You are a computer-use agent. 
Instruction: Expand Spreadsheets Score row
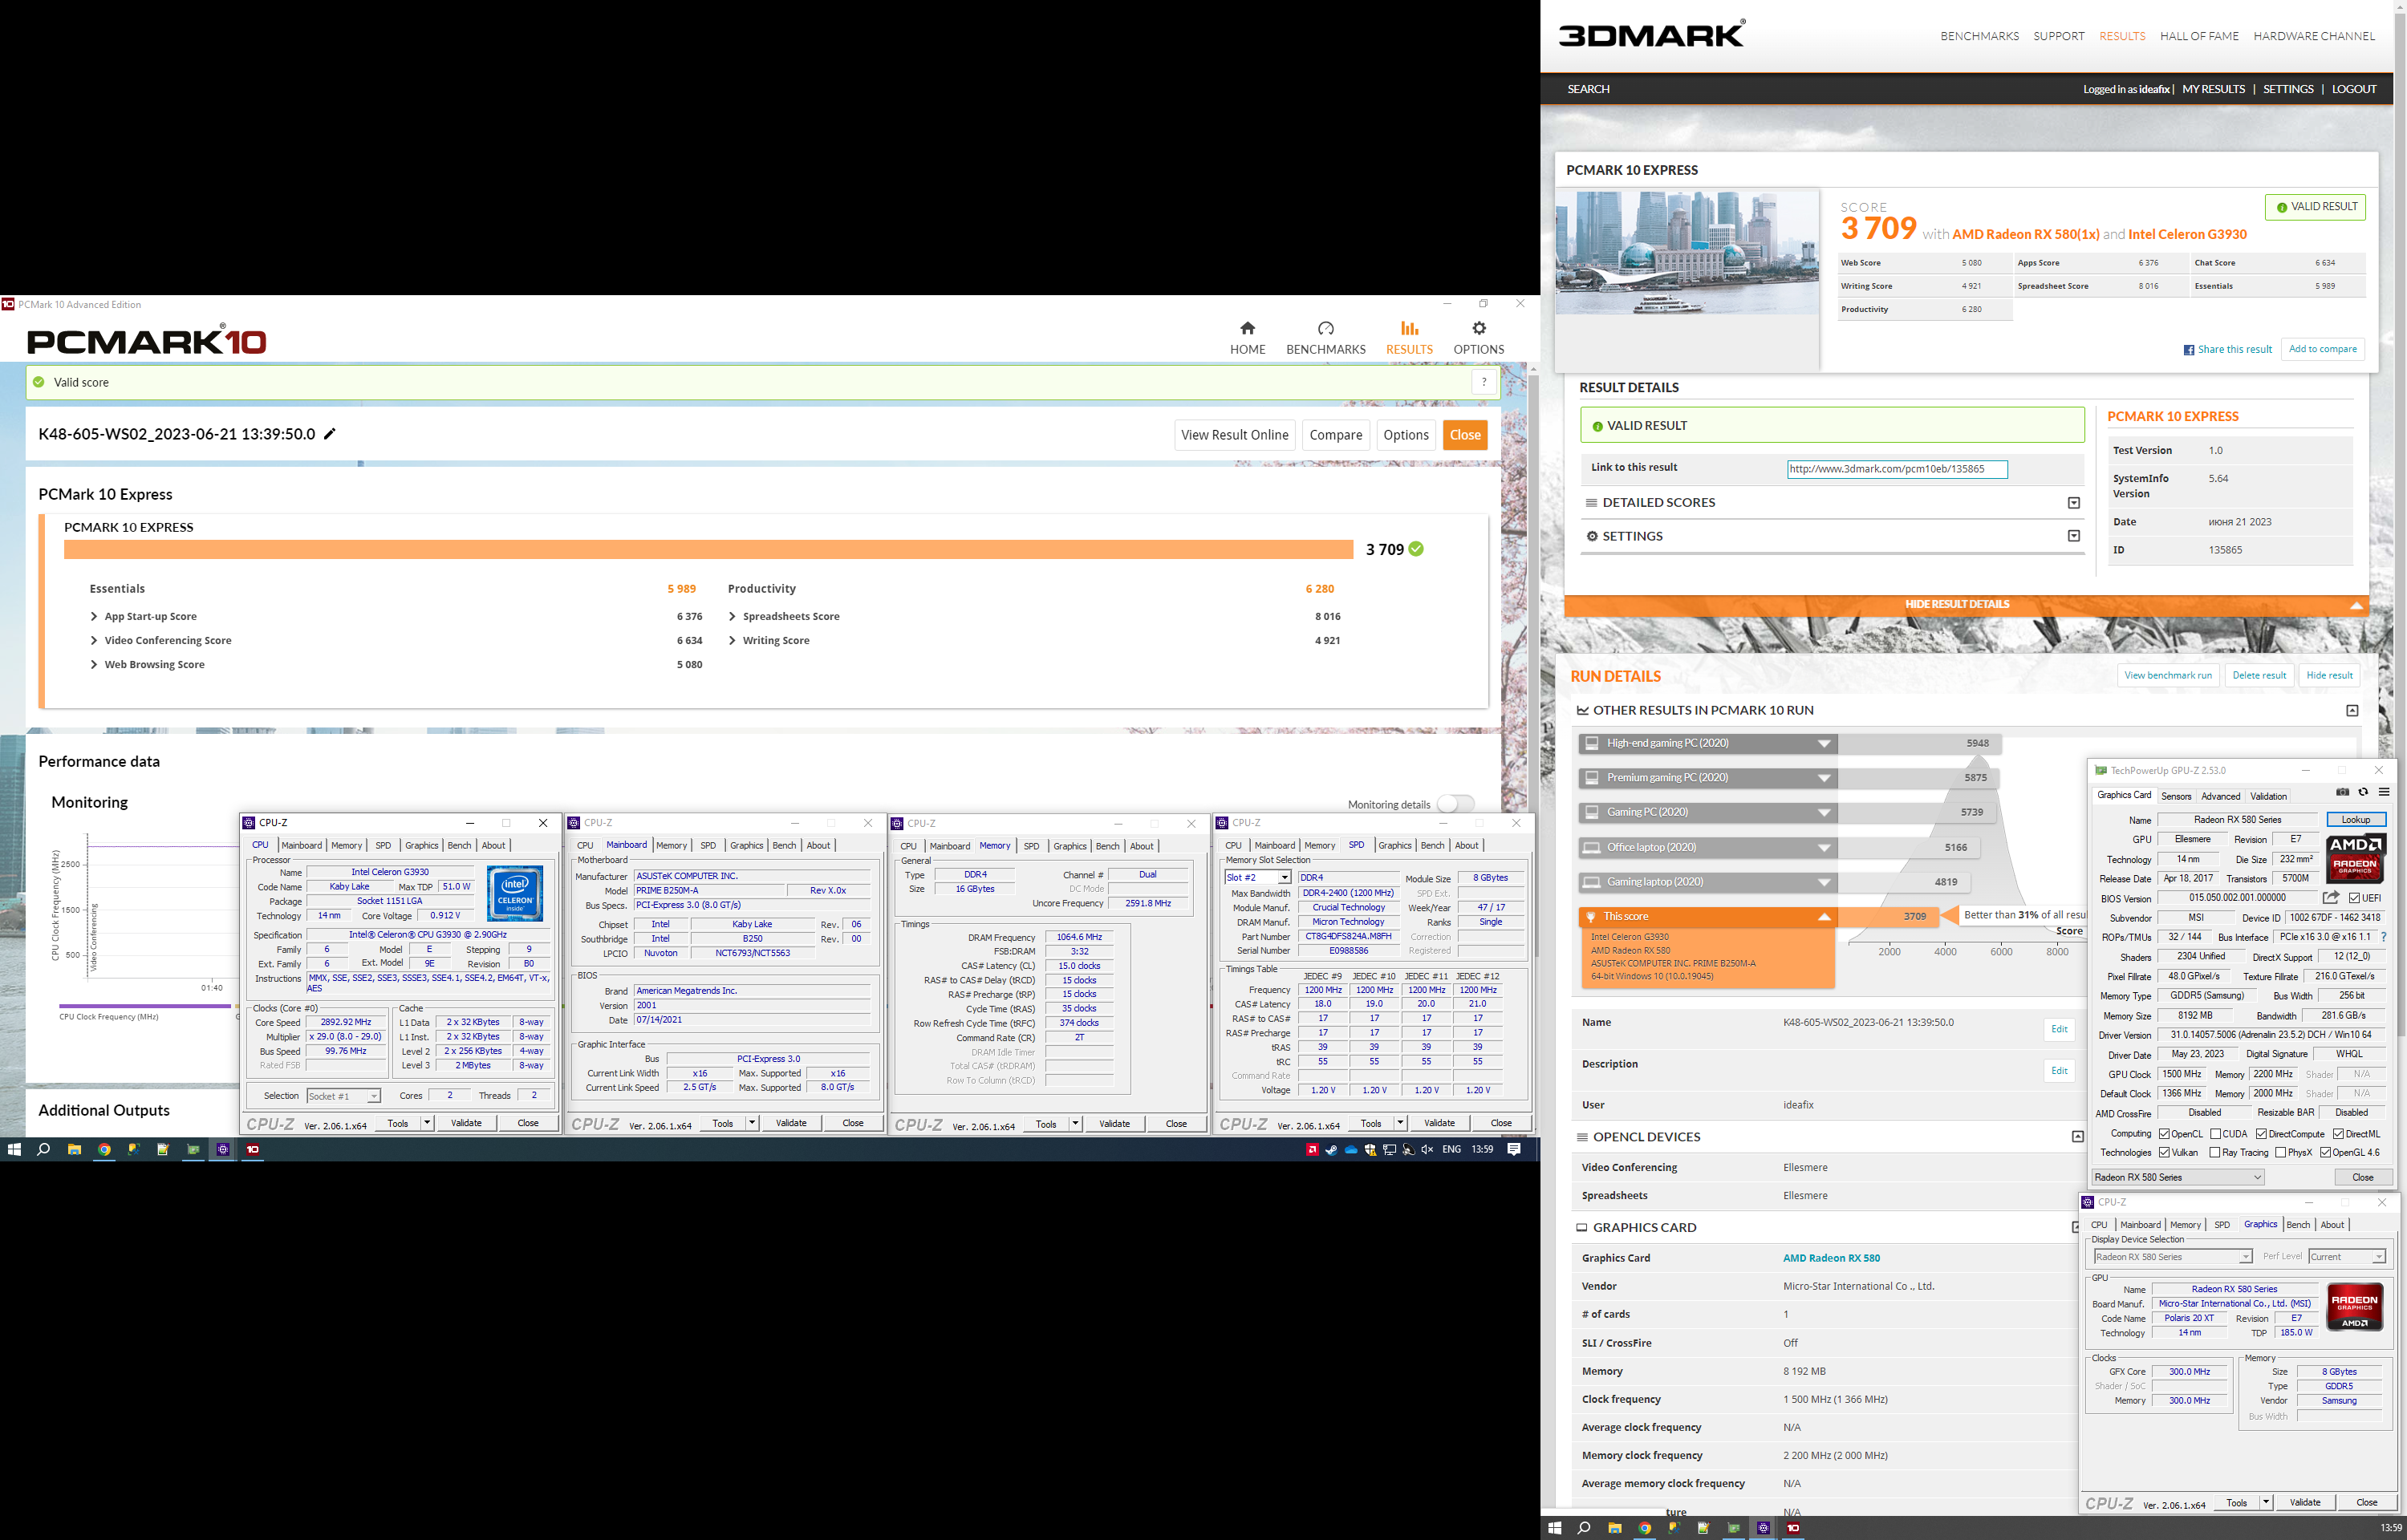pos(732,617)
